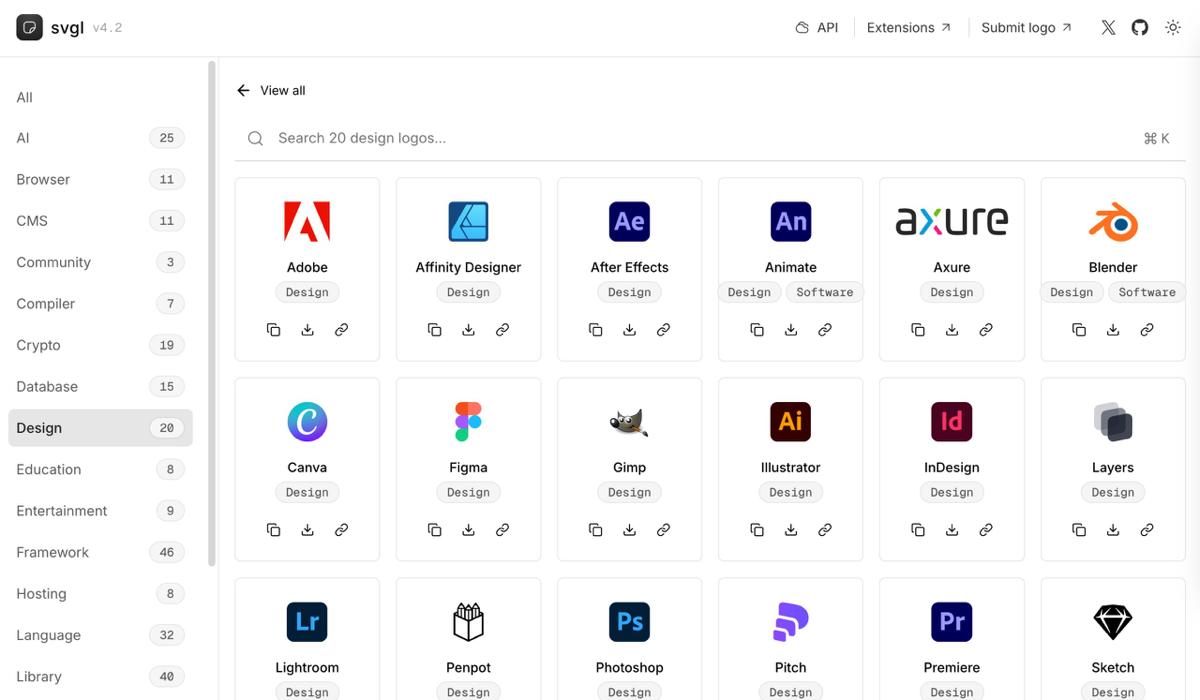Download the Canva SVG file
Screen dimensions: 1200x700
click(307, 530)
